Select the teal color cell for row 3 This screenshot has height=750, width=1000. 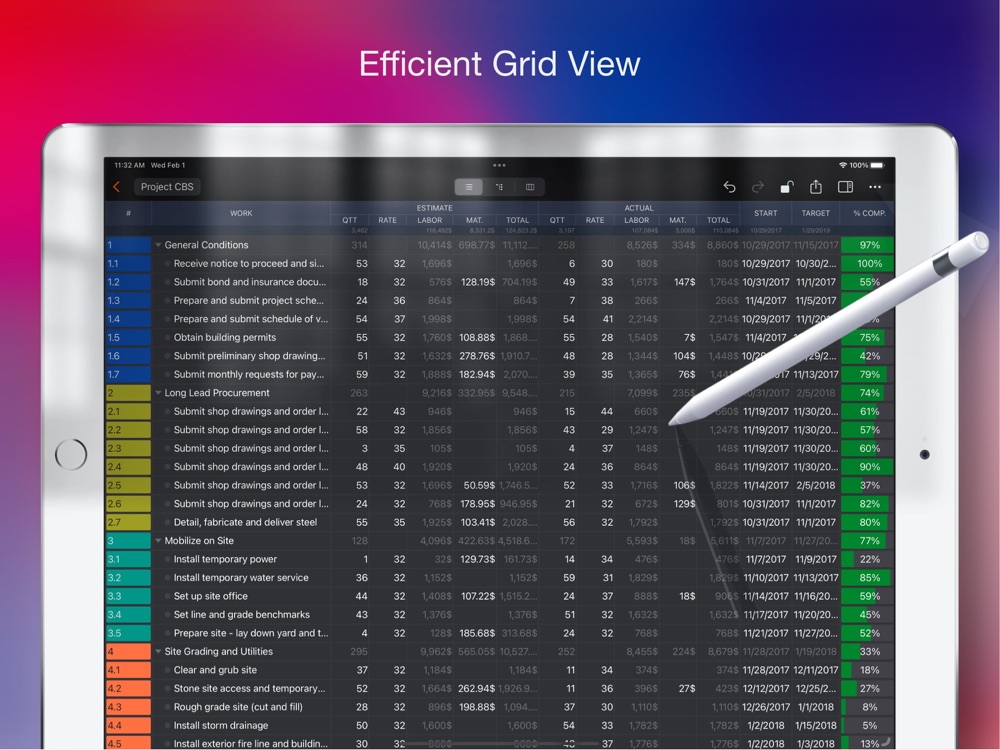129,541
